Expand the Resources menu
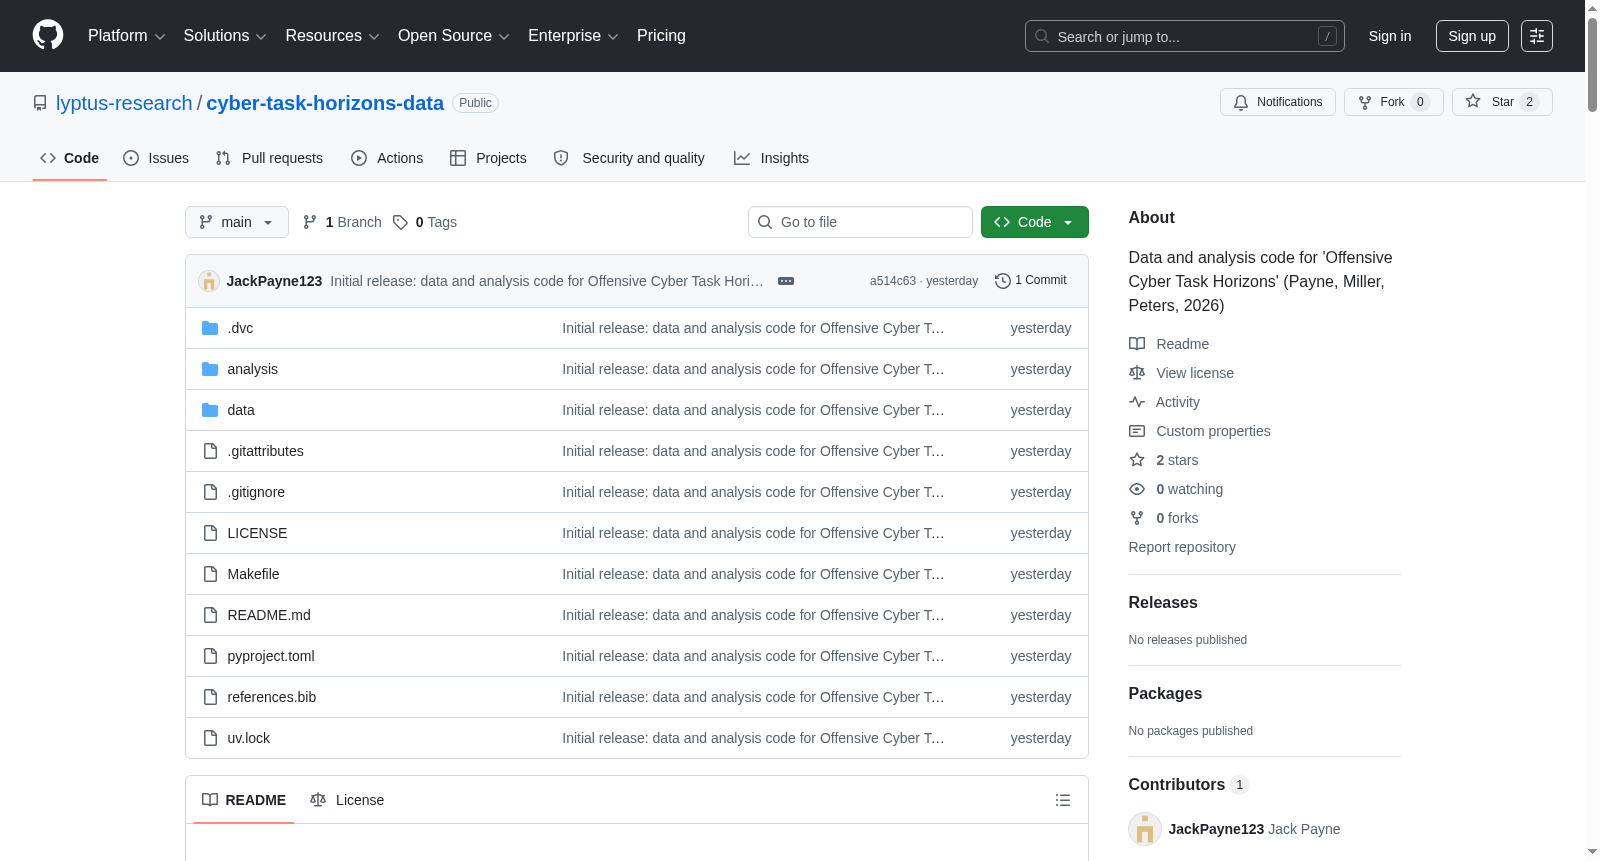 332,36
